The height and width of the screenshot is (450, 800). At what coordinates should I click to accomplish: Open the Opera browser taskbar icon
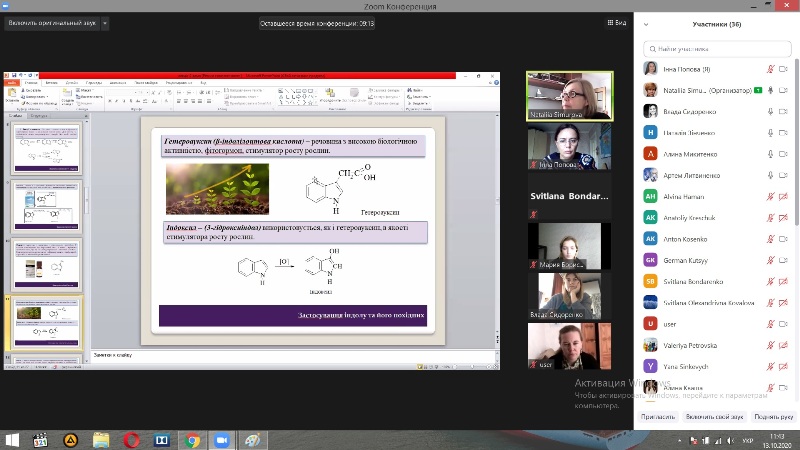[131, 439]
